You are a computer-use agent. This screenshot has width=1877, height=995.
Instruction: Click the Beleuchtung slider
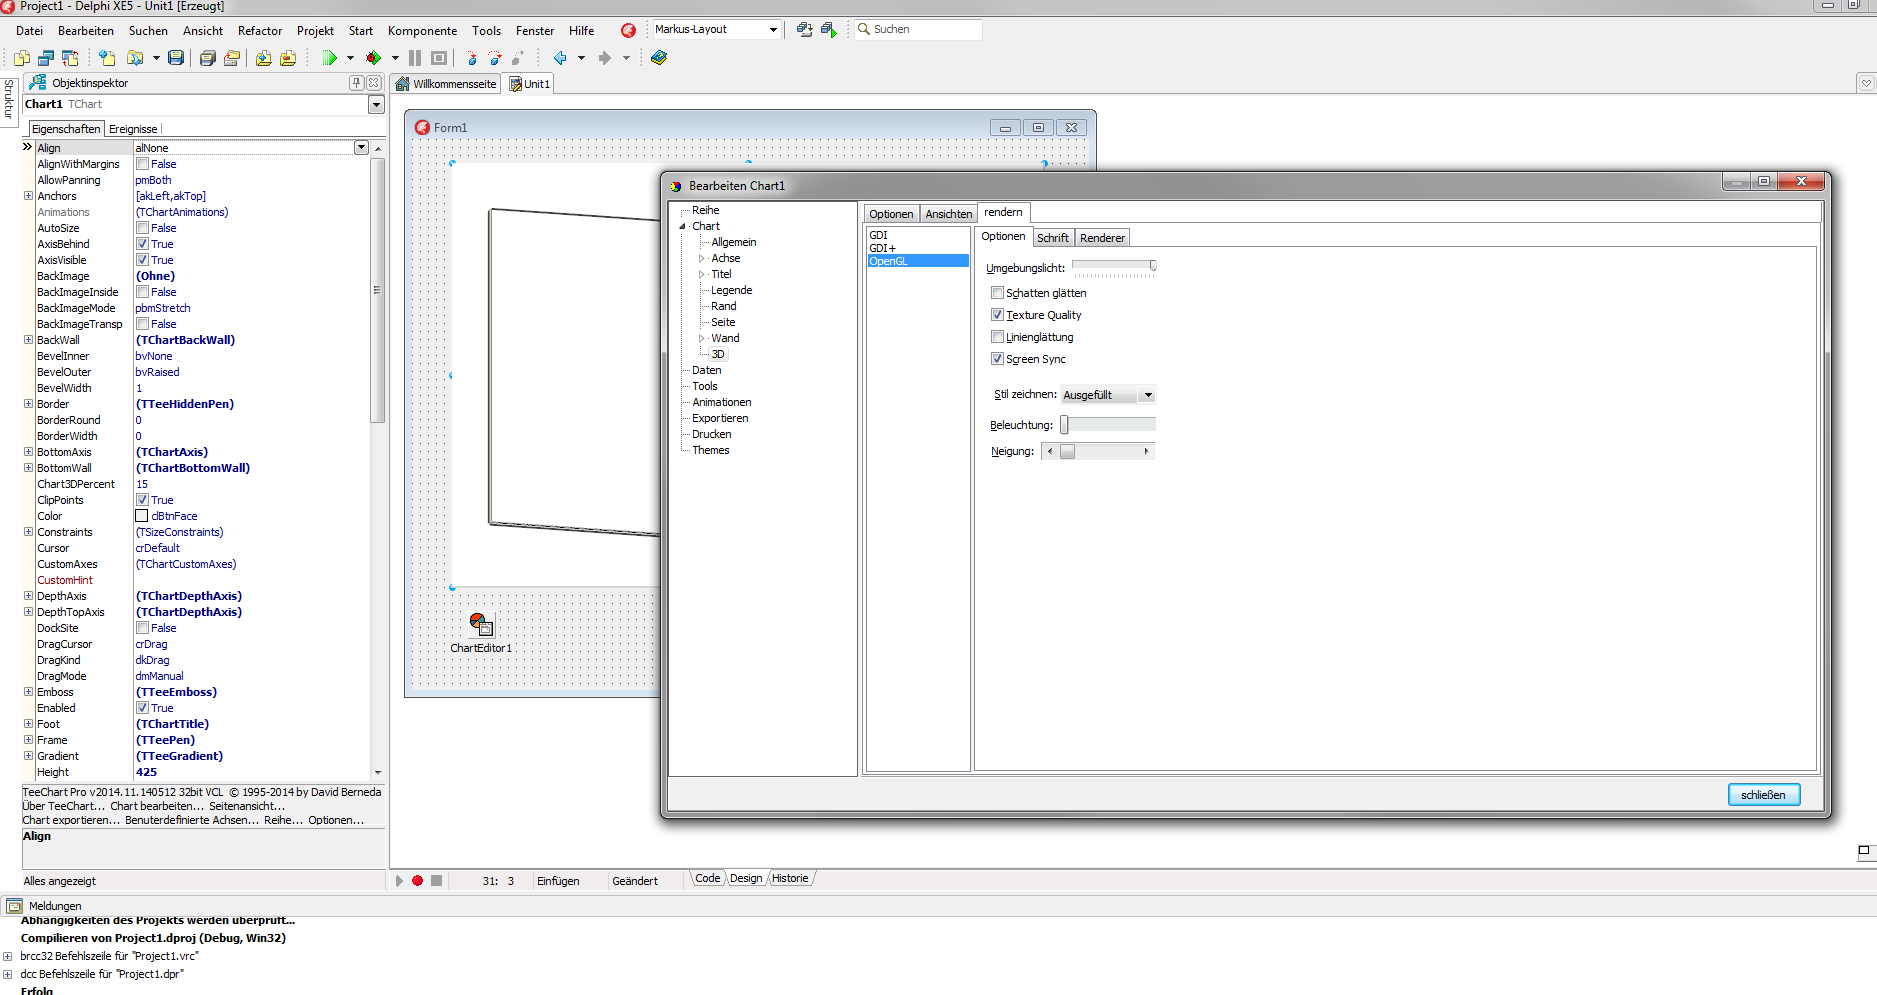pos(1108,425)
